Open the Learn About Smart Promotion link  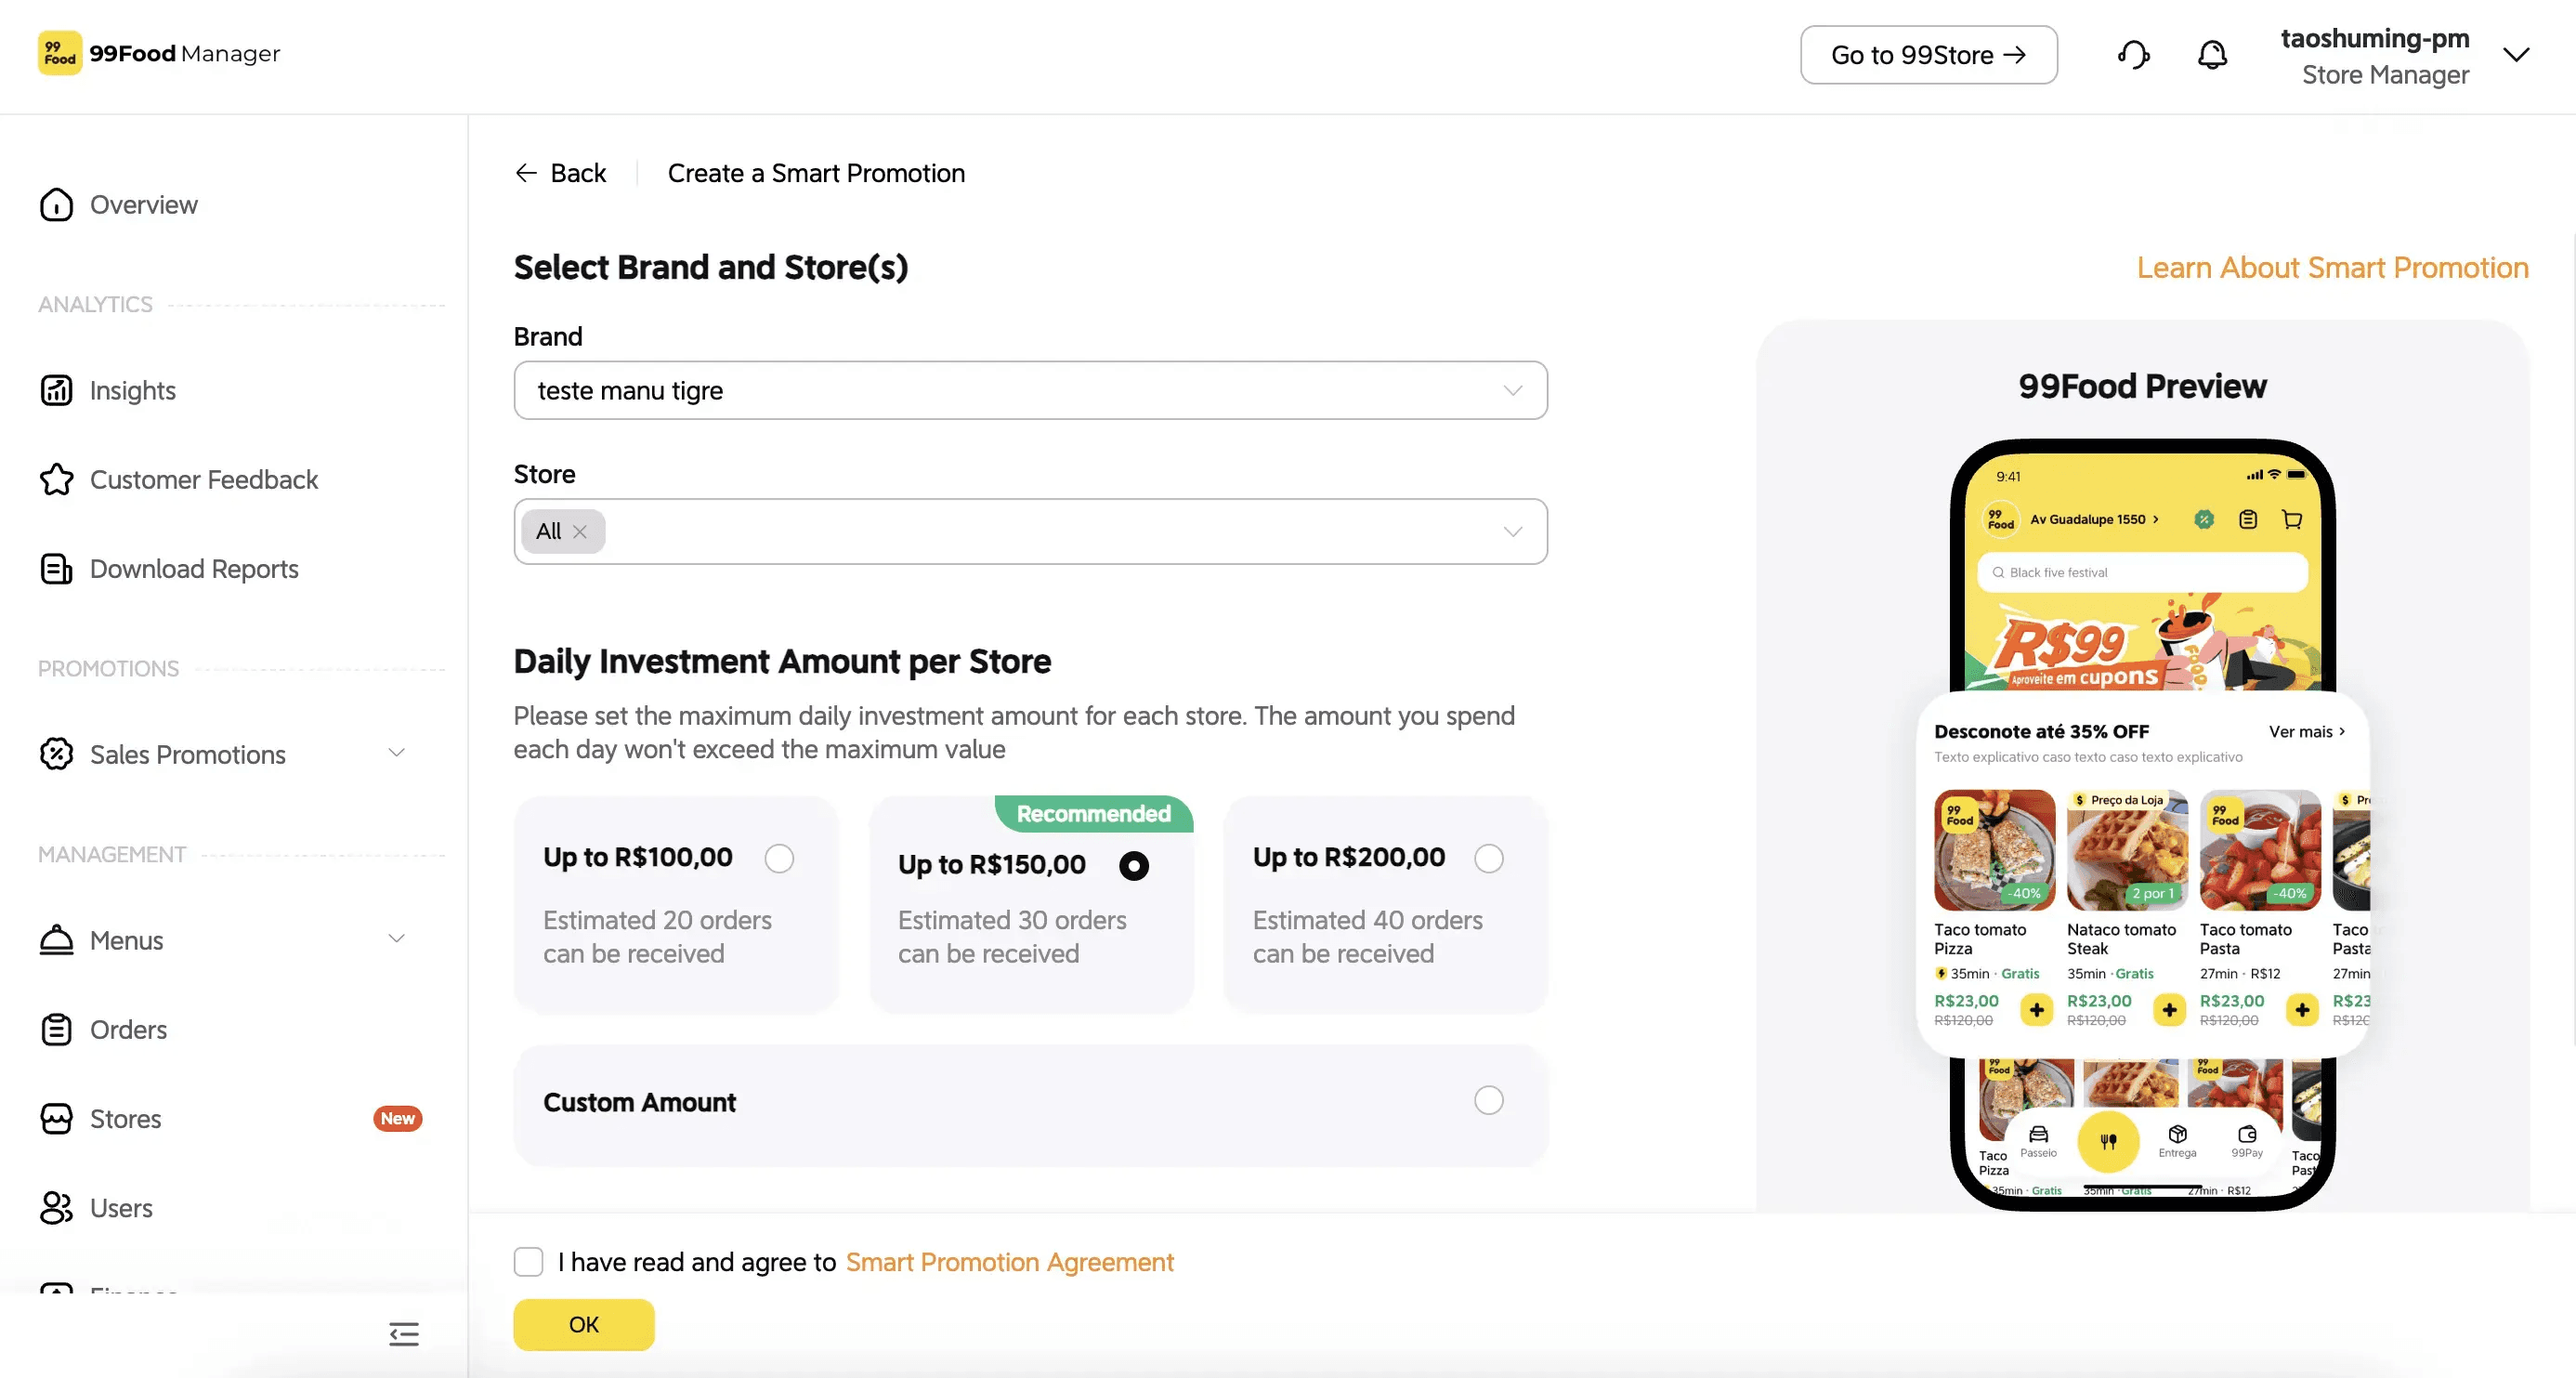2333,268
